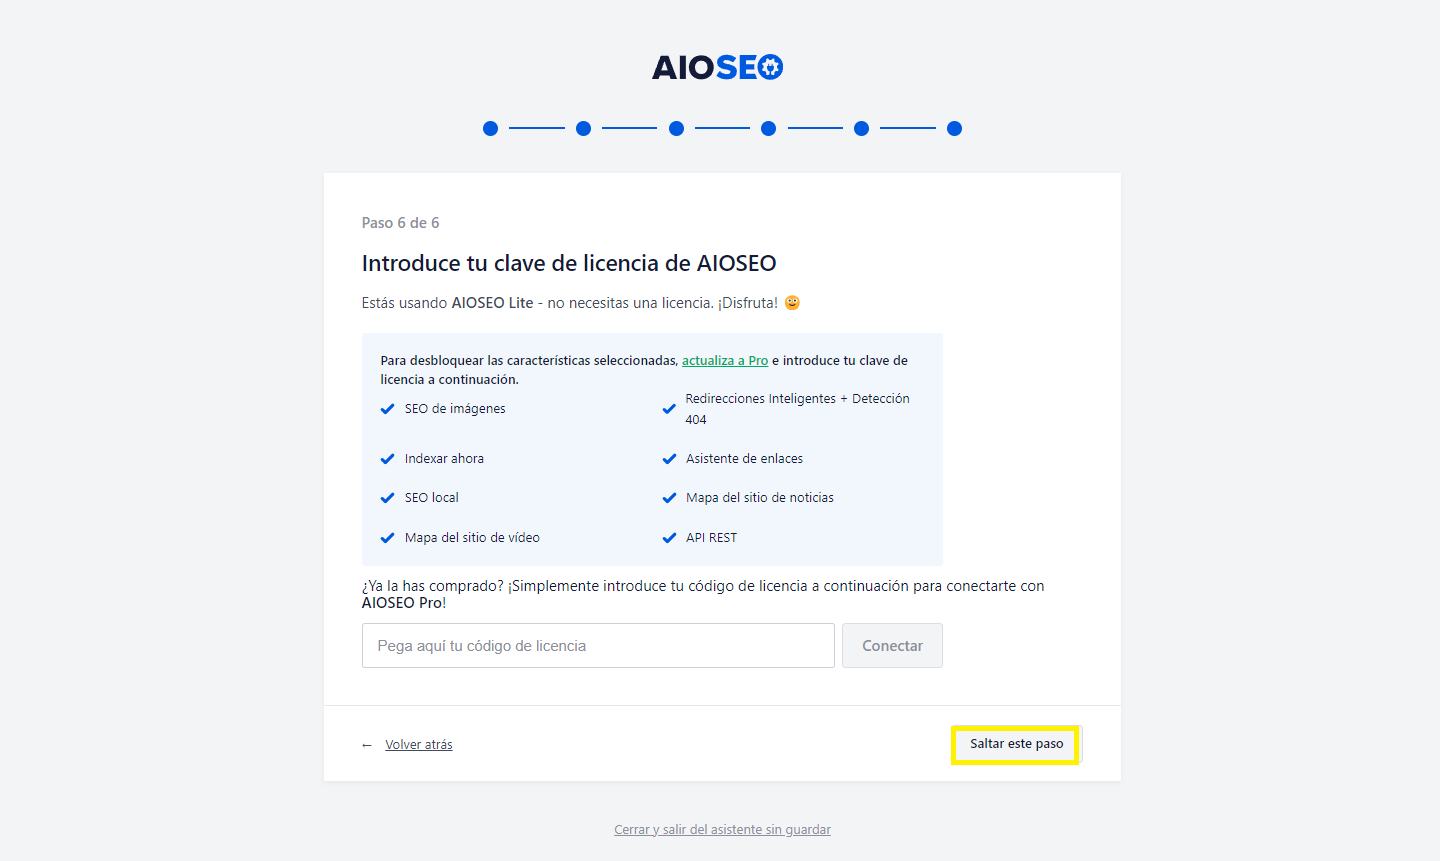Go back with Volver atrás link
The height and width of the screenshot is (861, 1440).
(418, 745)
